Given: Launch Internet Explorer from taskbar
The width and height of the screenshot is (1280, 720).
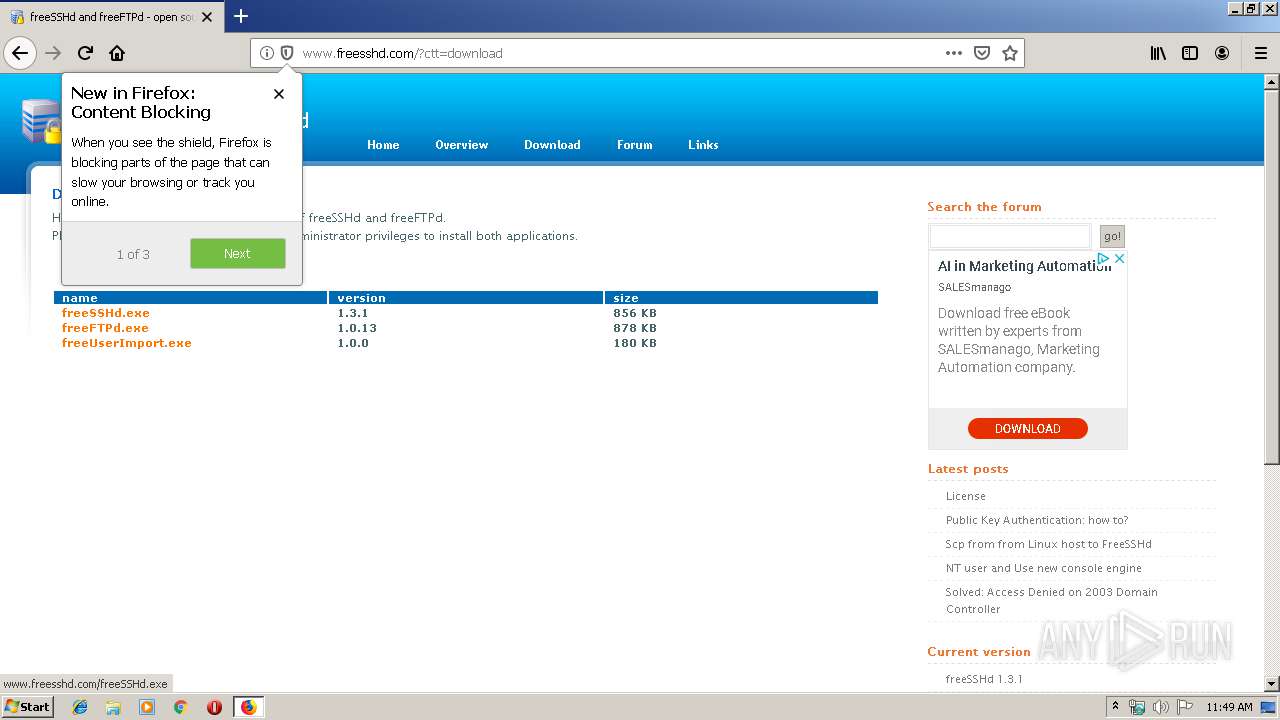Looking at the screenshot, I should point(80,707).
